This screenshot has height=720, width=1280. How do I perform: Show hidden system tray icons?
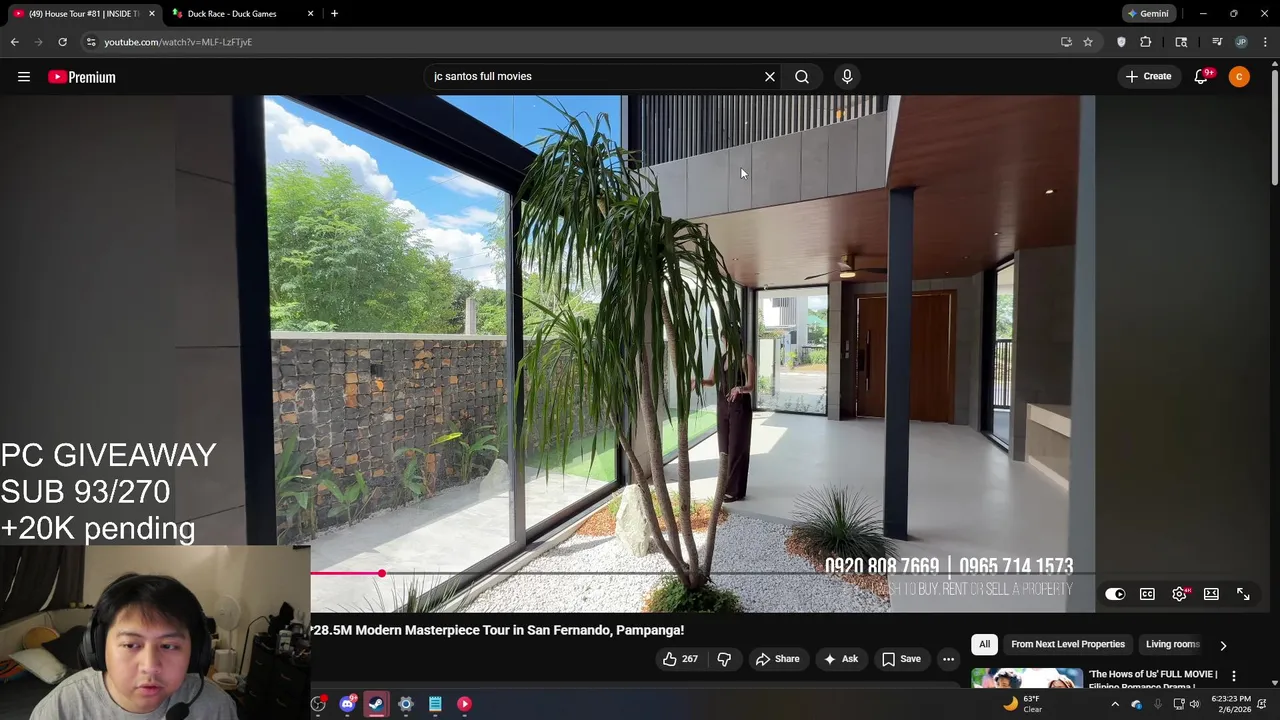coord(1115,704)
